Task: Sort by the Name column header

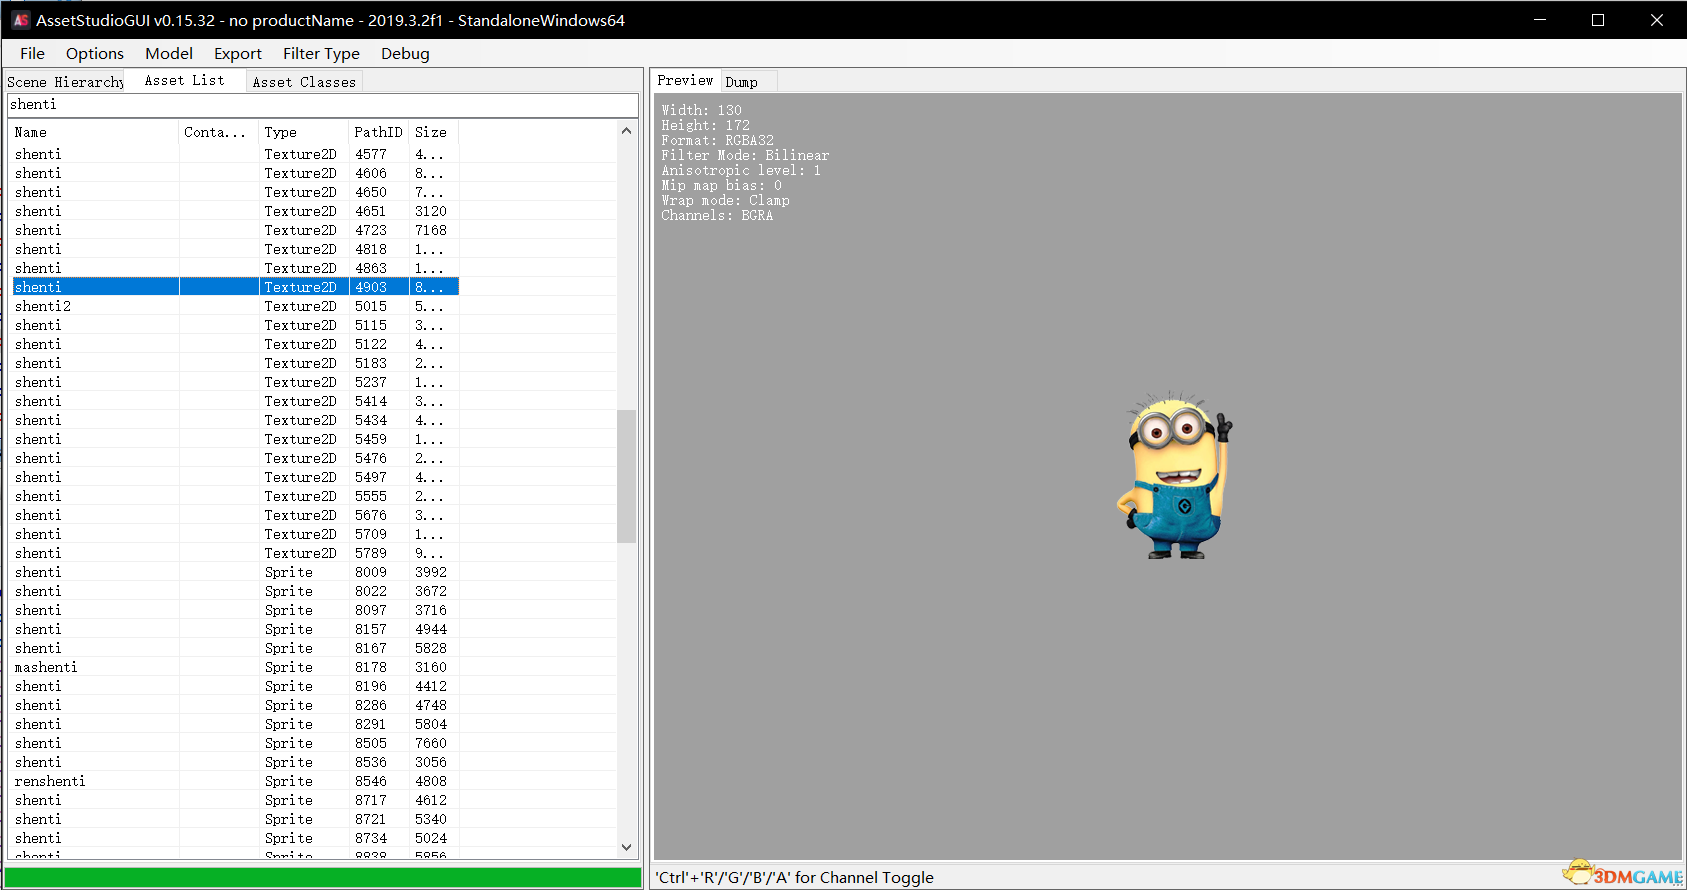Action: (x=95, y=132)
